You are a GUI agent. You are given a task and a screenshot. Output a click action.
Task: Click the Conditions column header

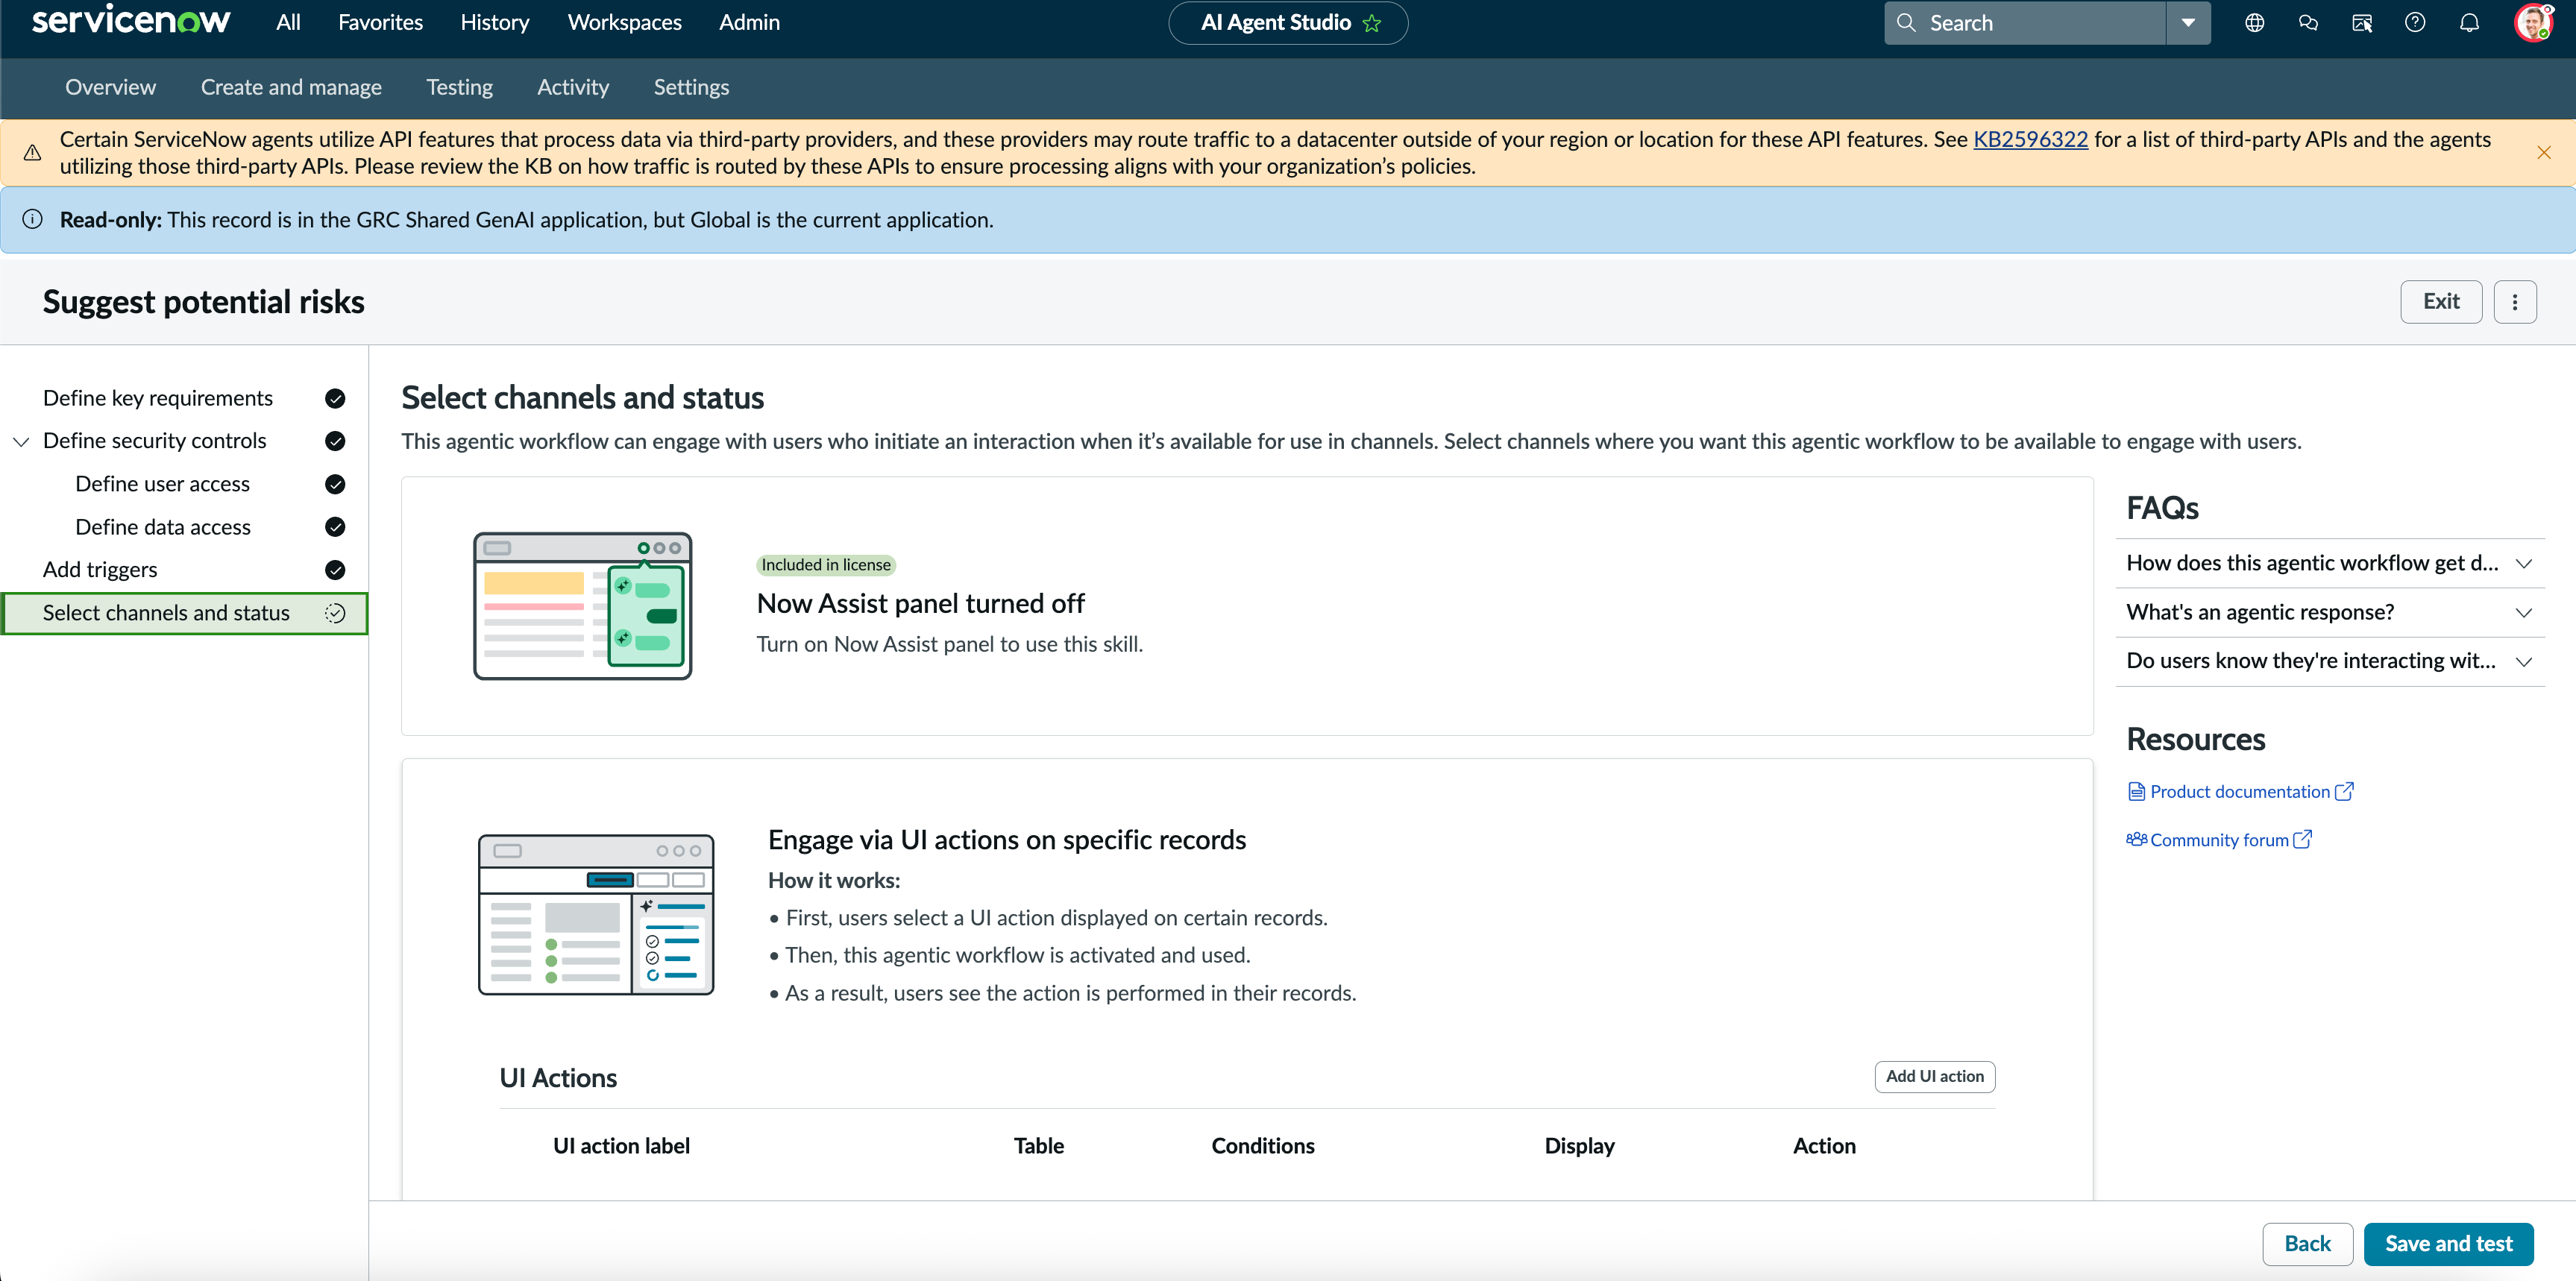1263,1146
